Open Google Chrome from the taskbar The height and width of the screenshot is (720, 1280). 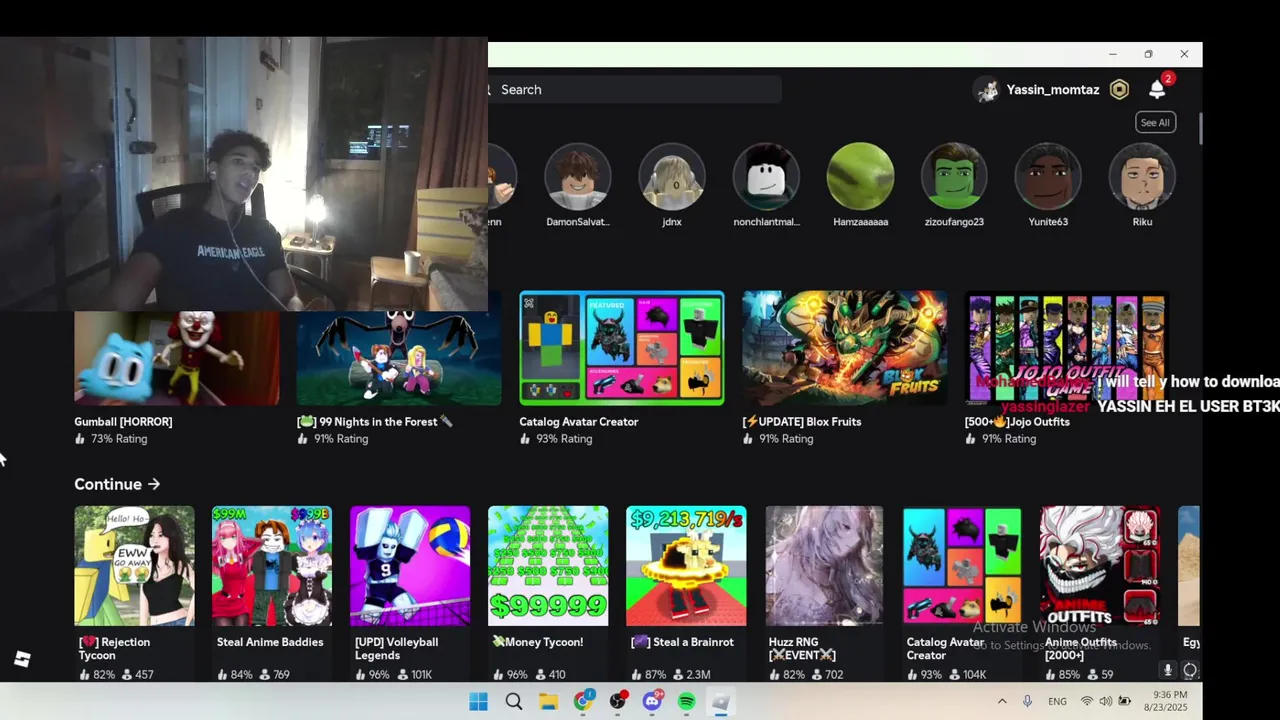pos(583,702)
